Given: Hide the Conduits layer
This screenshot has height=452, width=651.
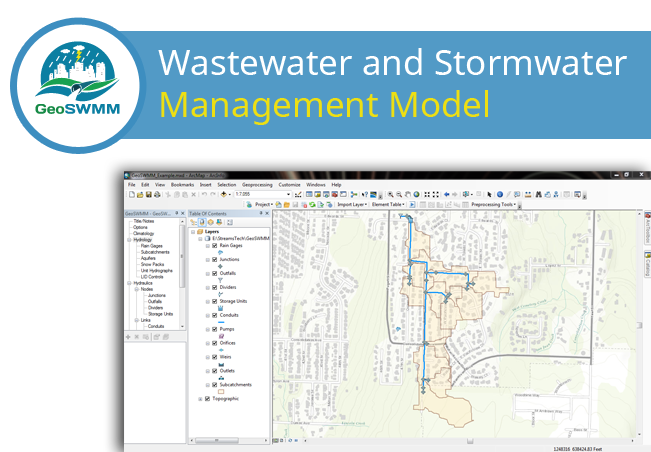Looking at the screenshot, I should pyautogui.click(x=215, y=315).
